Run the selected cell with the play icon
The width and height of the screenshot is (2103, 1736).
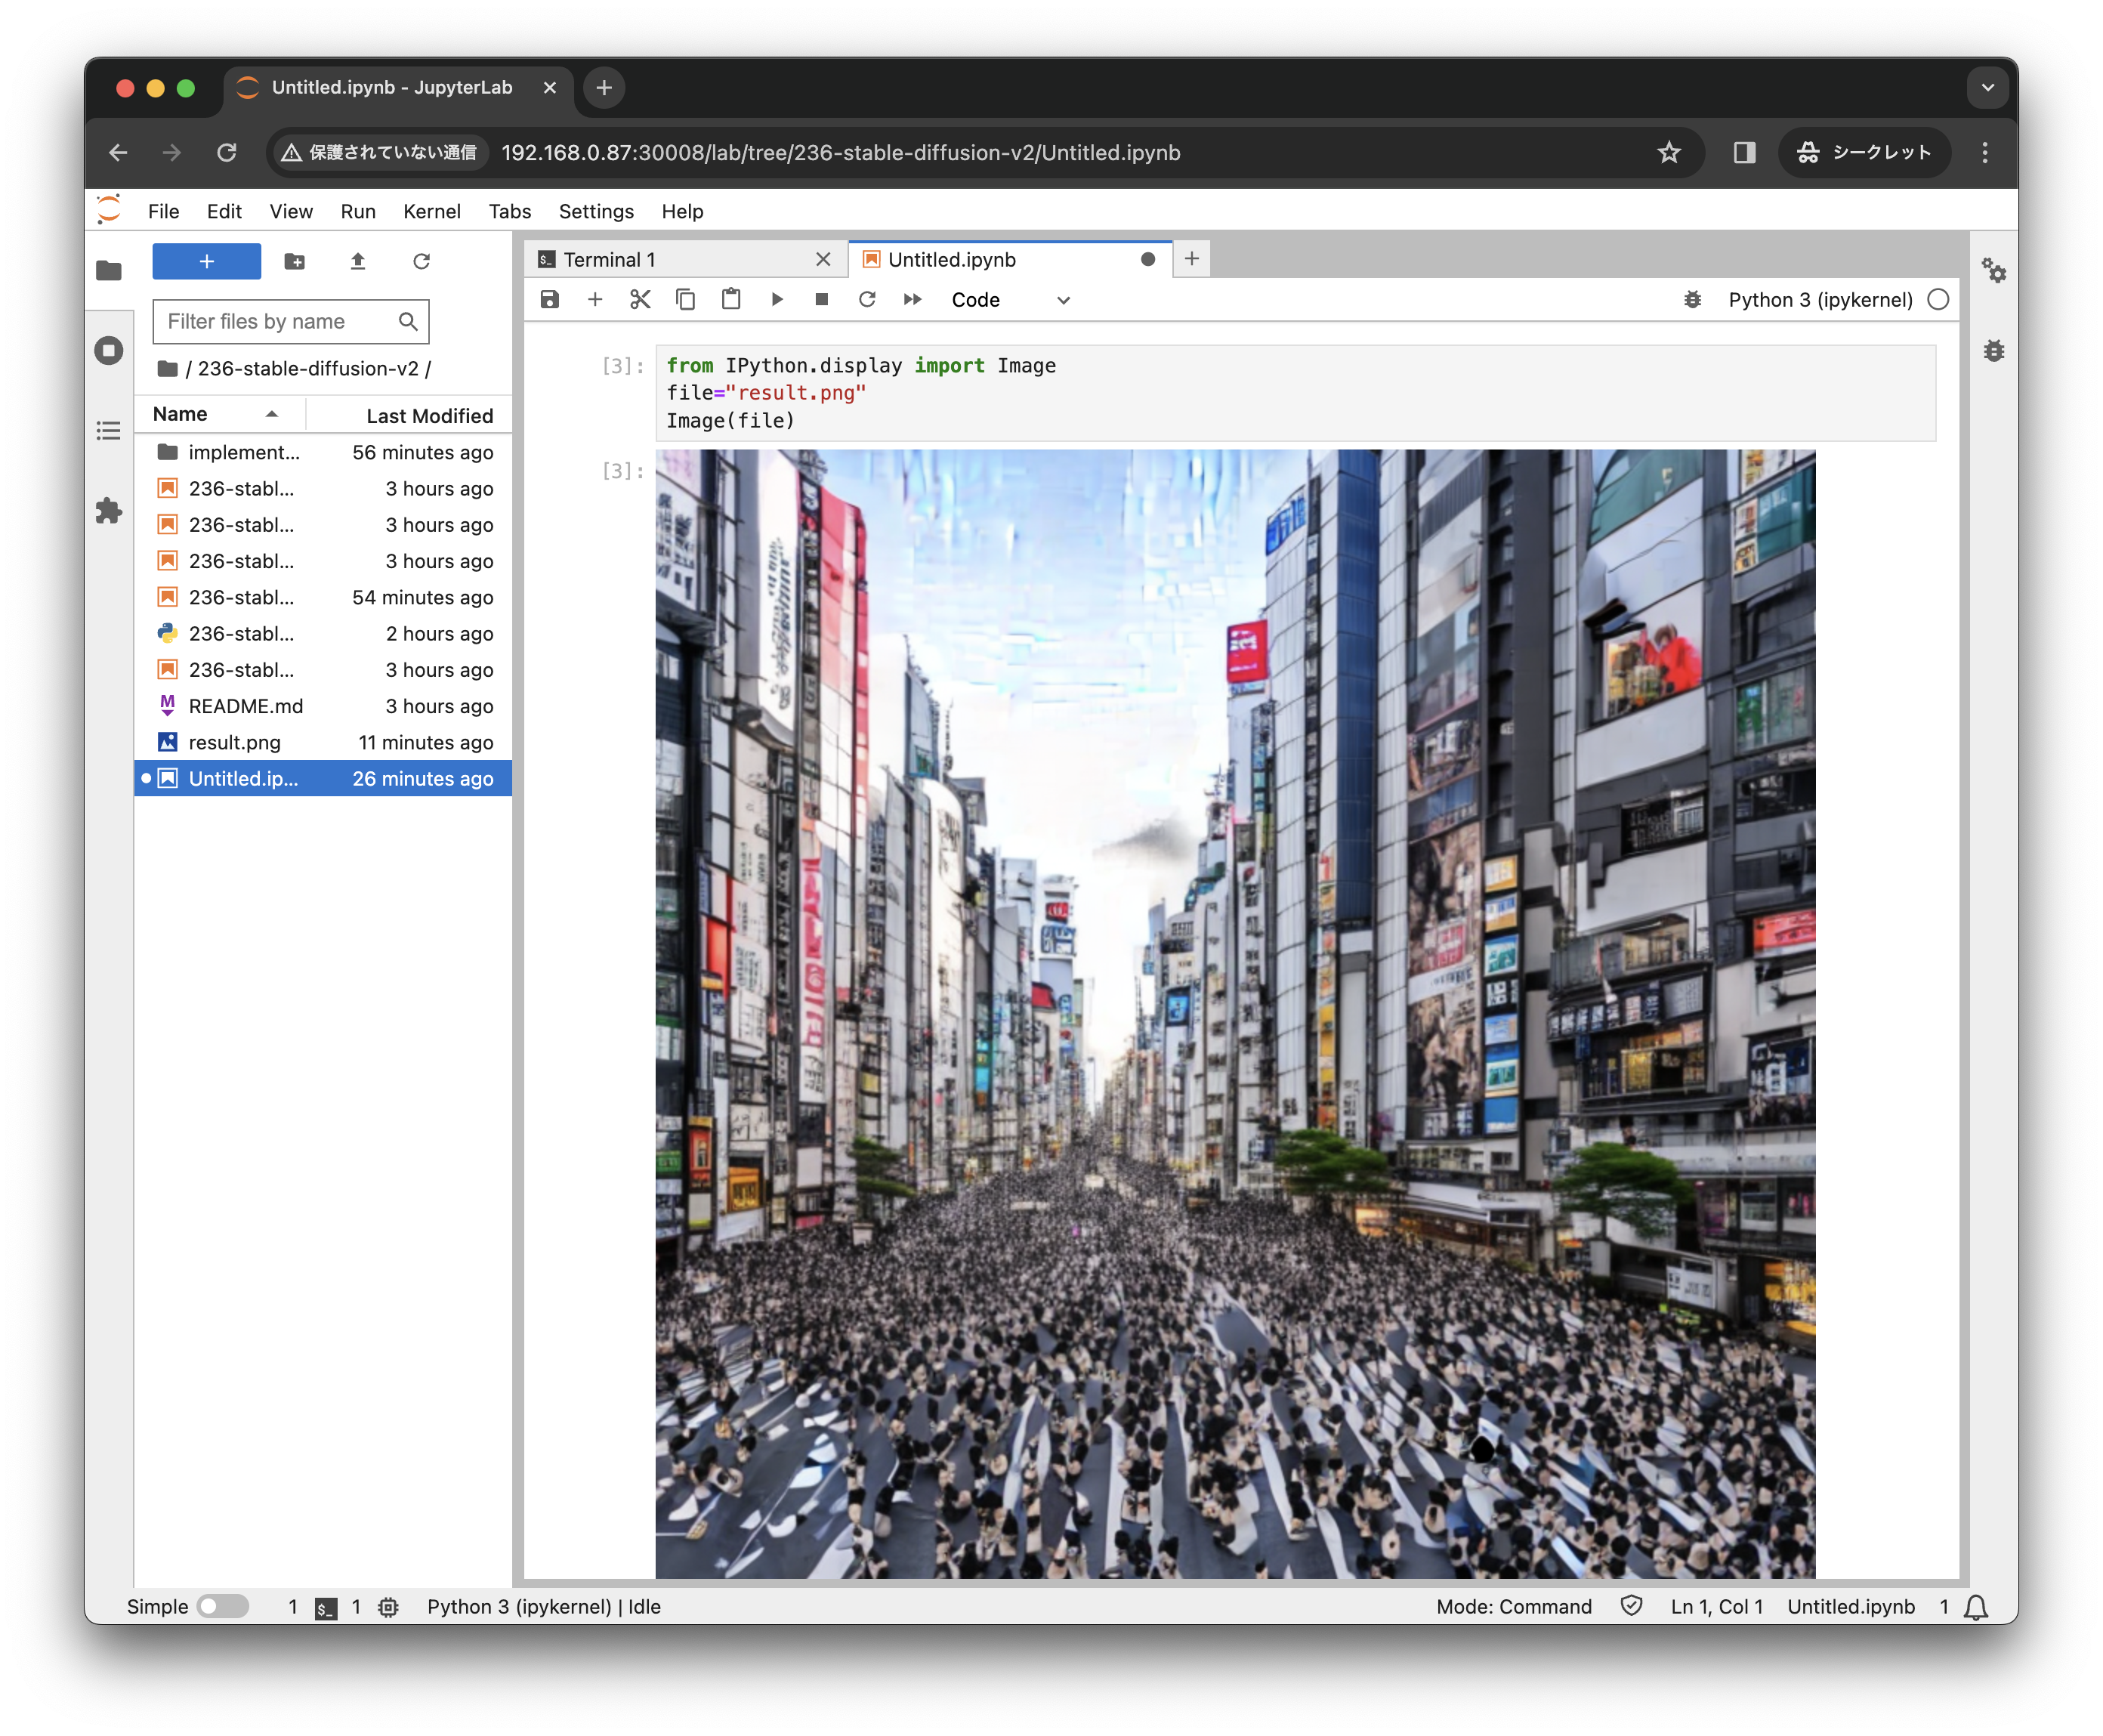tap(777, 299)
